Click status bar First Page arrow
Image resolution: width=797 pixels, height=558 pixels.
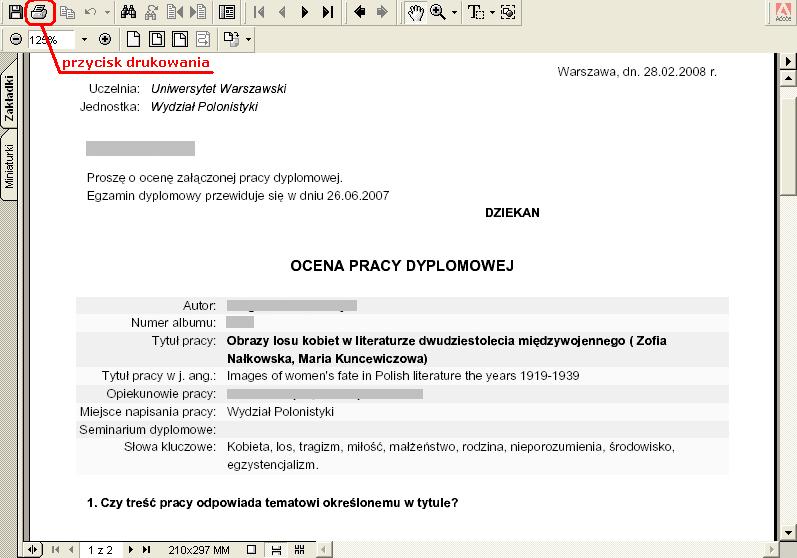pos(55,549)
